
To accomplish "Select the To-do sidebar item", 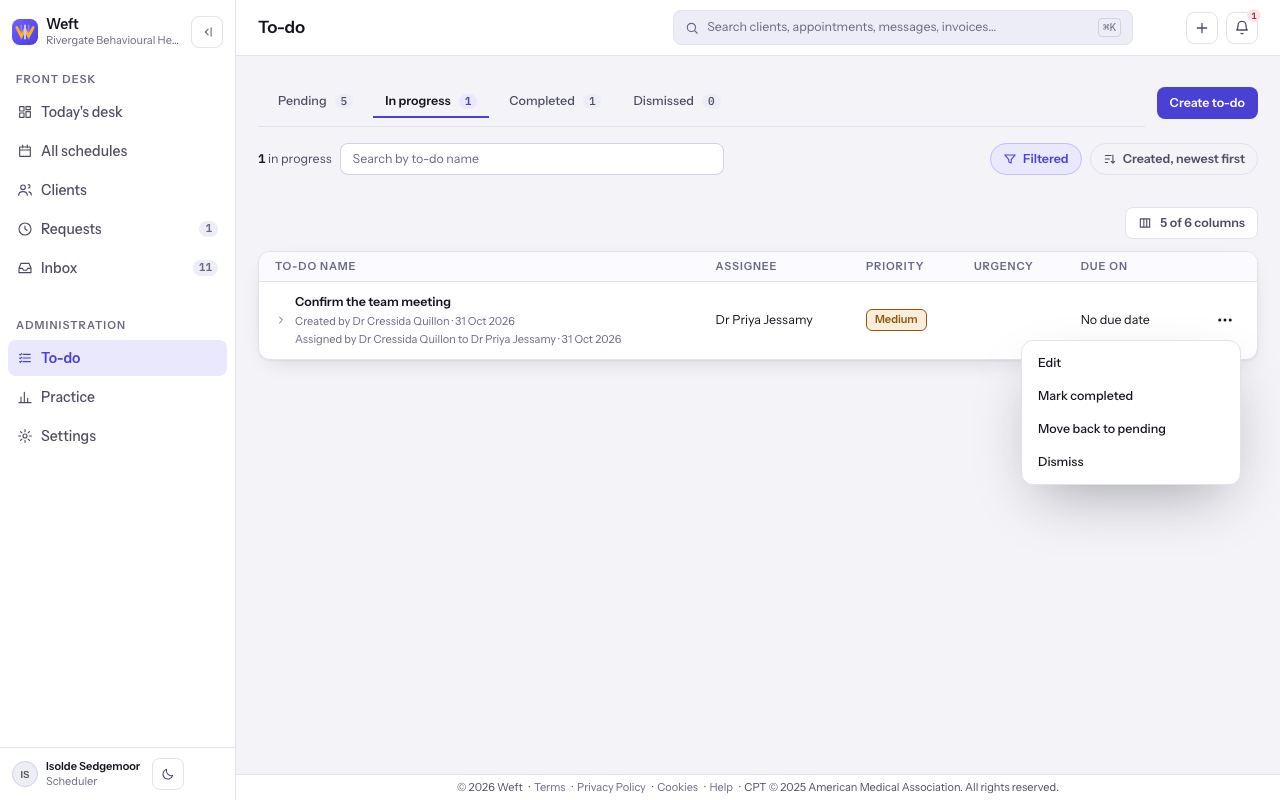I will click(x=118, y=358).
